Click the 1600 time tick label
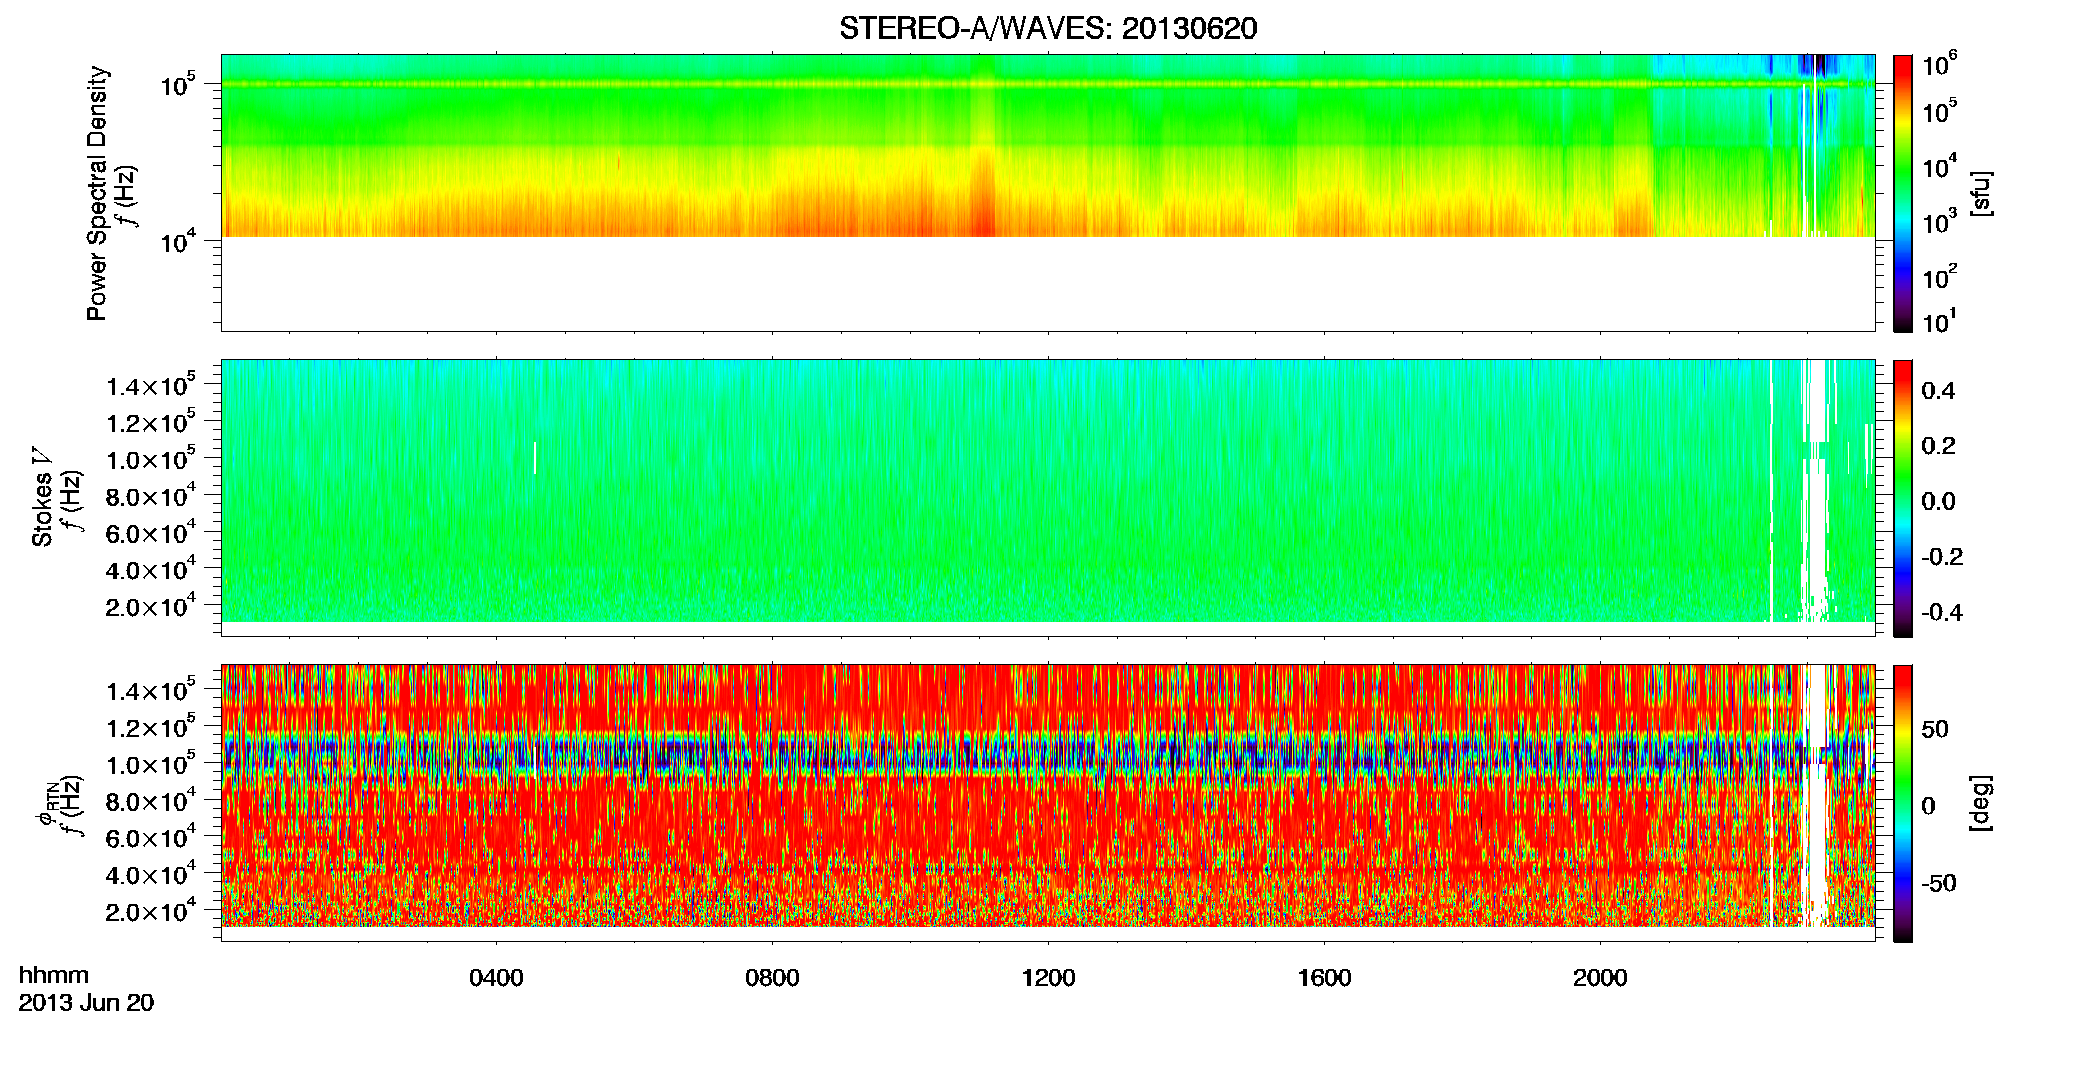2096x1080 pixels. point(1324,978)
